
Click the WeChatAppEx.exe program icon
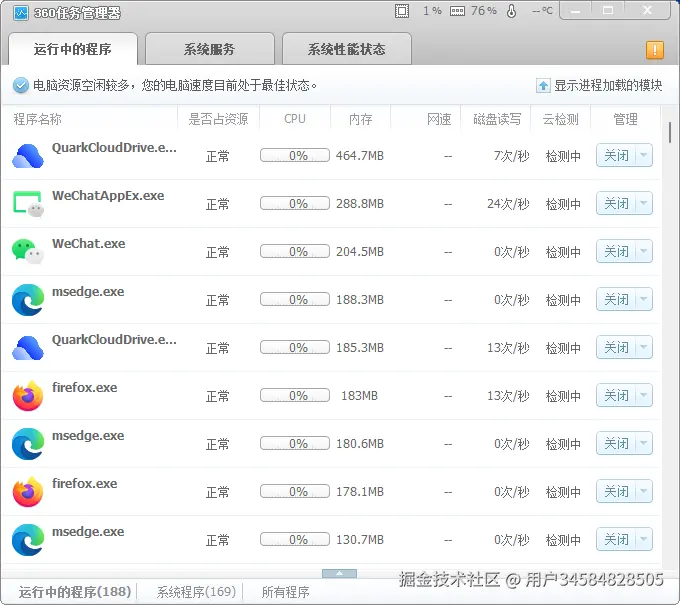tap(28, 204)
